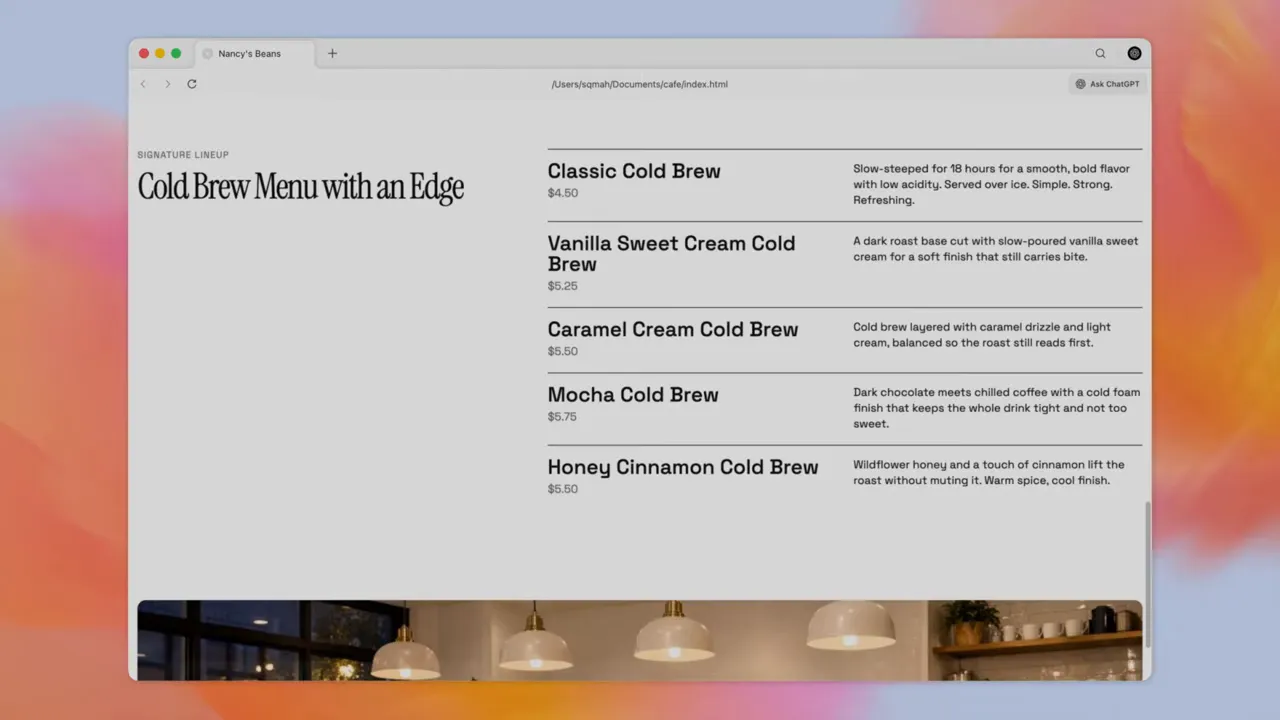
Task: Click the Honey Cinnamon Cold Brew heading
Action: pos(683,467)
